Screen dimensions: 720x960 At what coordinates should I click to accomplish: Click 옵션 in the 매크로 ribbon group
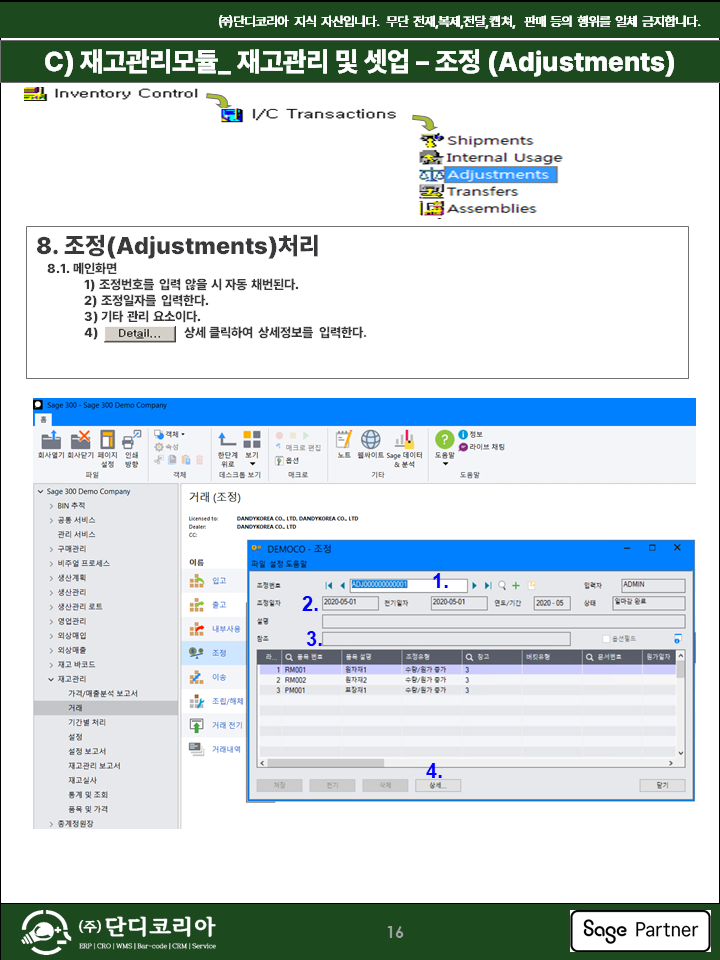coord(287,460)
